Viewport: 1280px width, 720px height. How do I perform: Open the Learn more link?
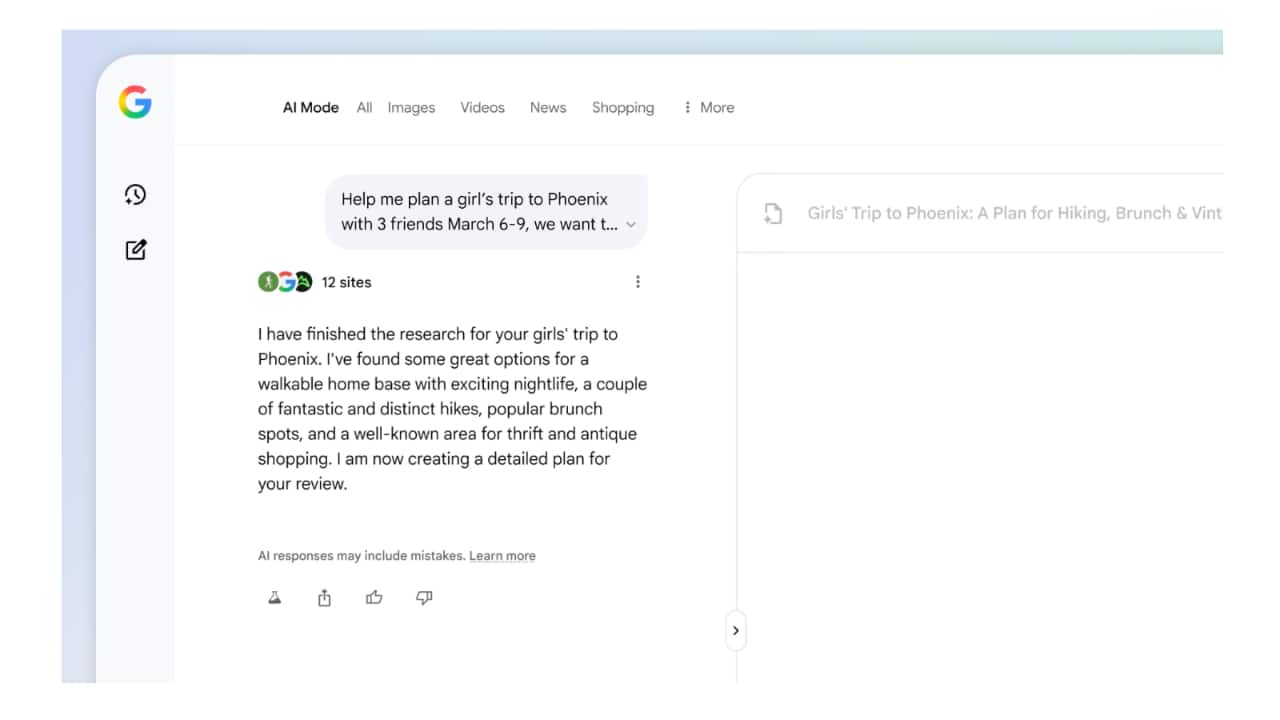(x=502, y=555)
